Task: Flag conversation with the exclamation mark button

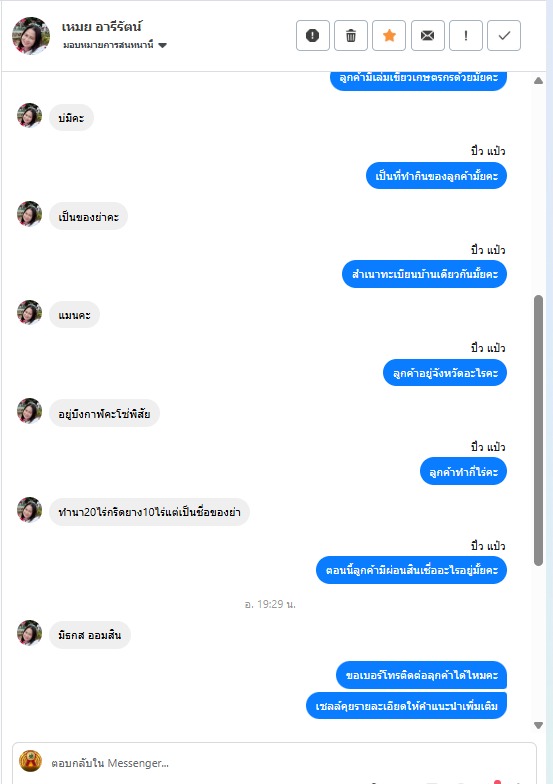Action: pos(466,36)
